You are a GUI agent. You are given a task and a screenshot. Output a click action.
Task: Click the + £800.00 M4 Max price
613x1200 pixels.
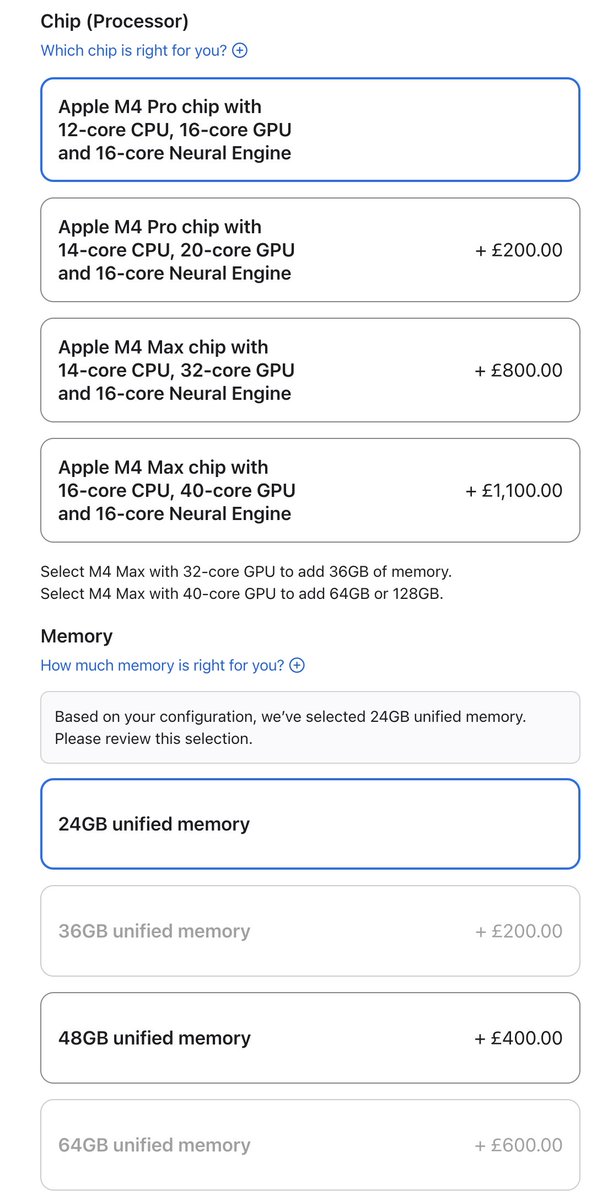[518, 370]
